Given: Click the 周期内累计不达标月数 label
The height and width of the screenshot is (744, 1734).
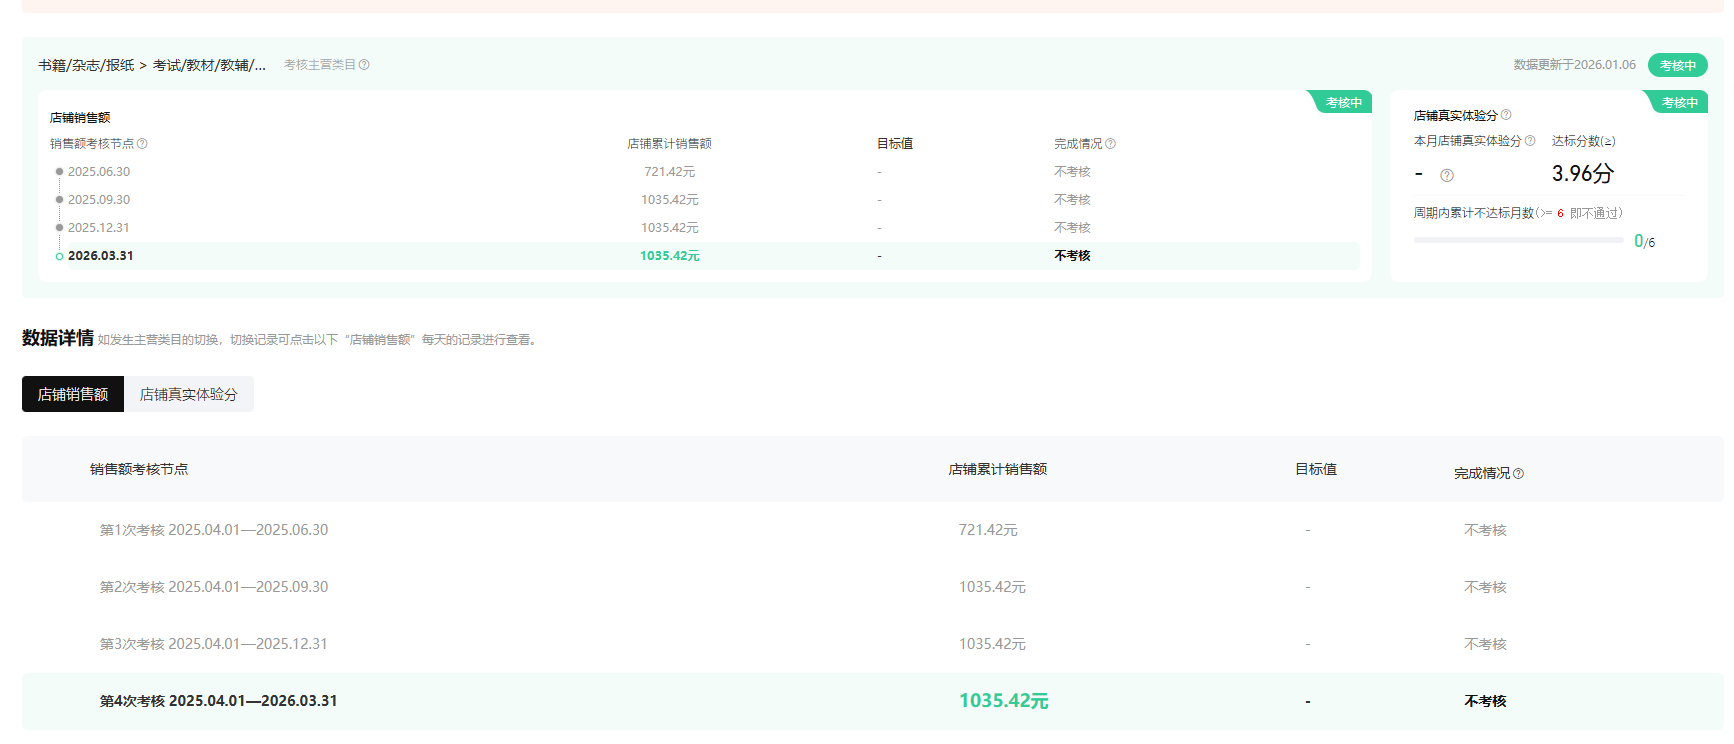Looking at the screenshot, I should click(1474, 213).
